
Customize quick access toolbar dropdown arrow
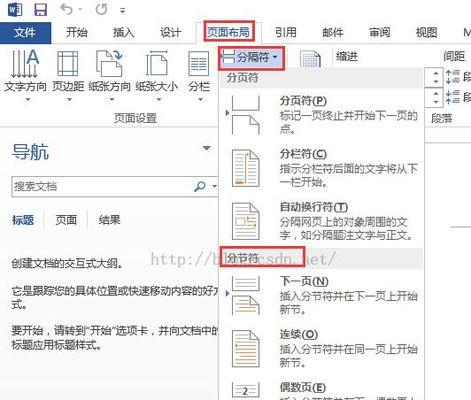click(123, 11)
